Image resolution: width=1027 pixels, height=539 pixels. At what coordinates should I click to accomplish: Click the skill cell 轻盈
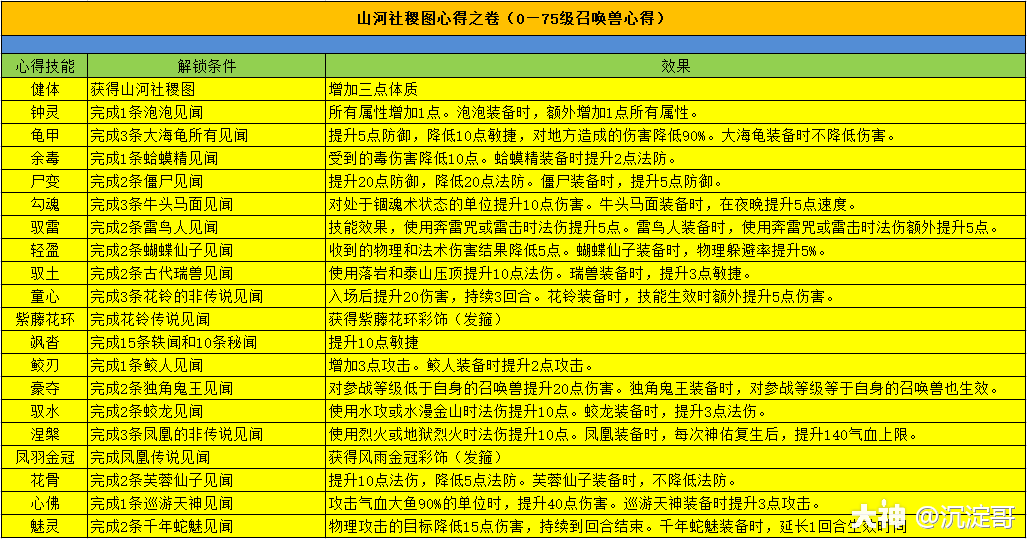click(x=45, y=250)
